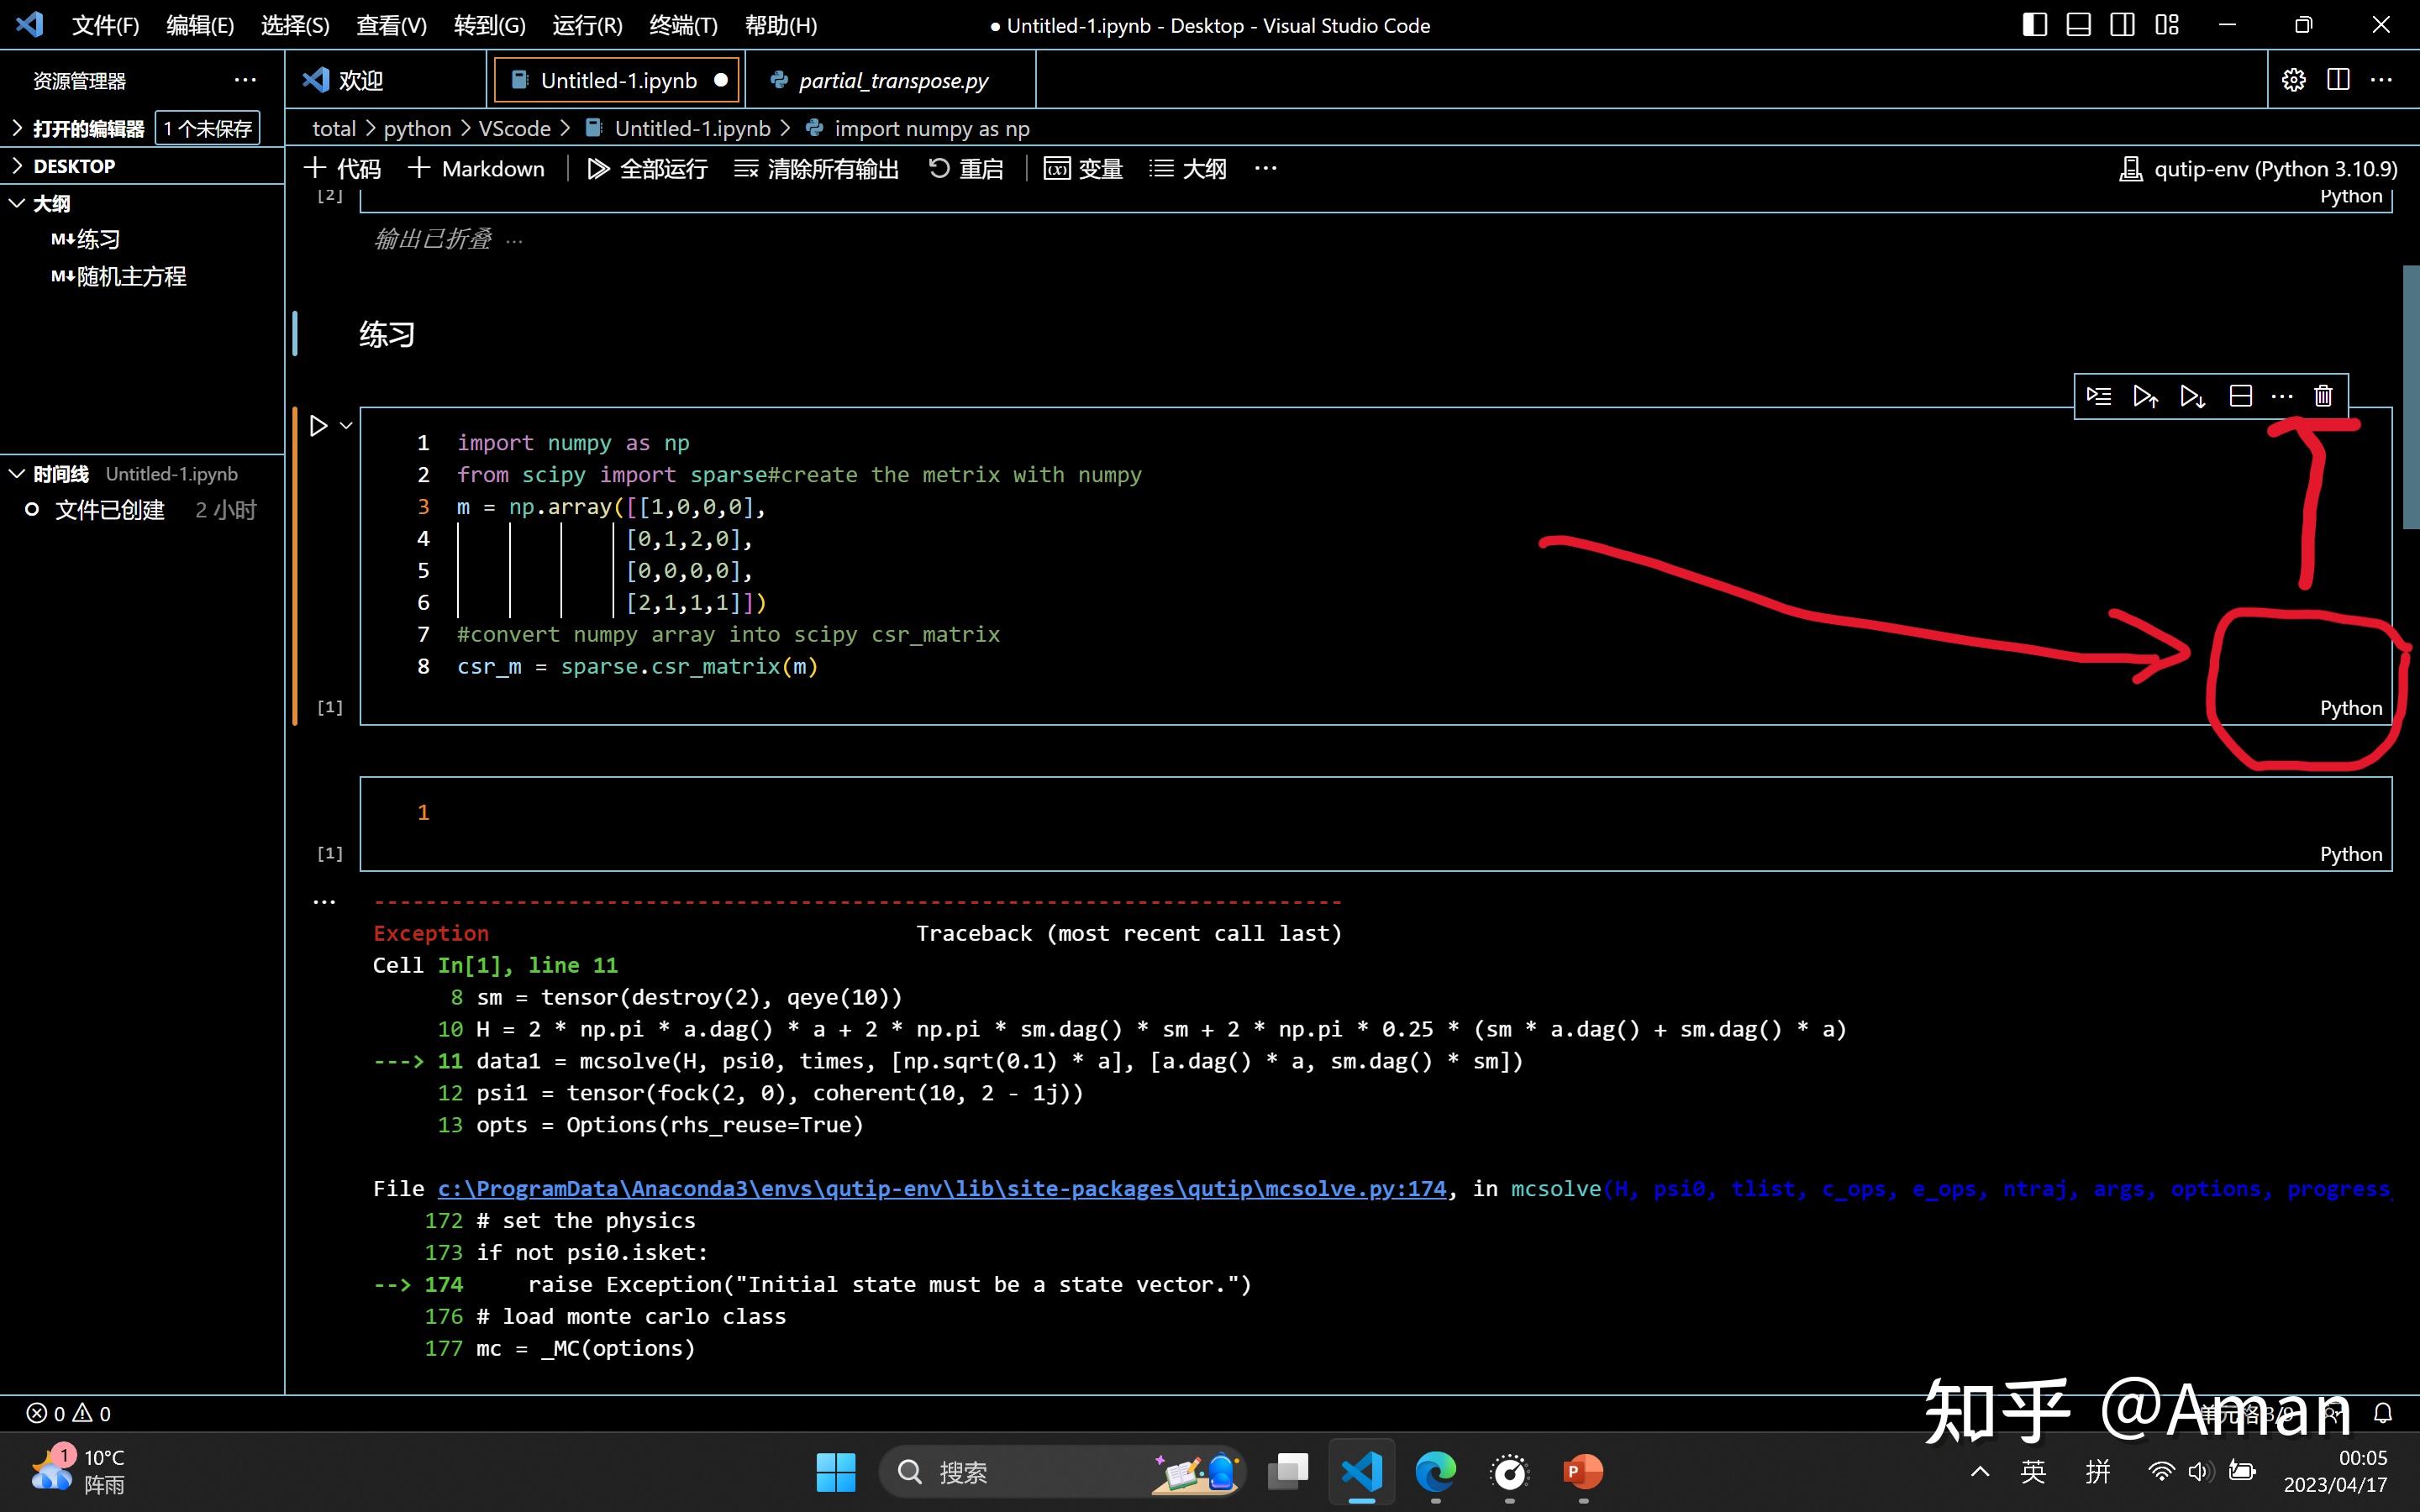Show hidden tray icons chevron
The width and height of the screenshot is (2420, 1512).
click(1979, 1472)
